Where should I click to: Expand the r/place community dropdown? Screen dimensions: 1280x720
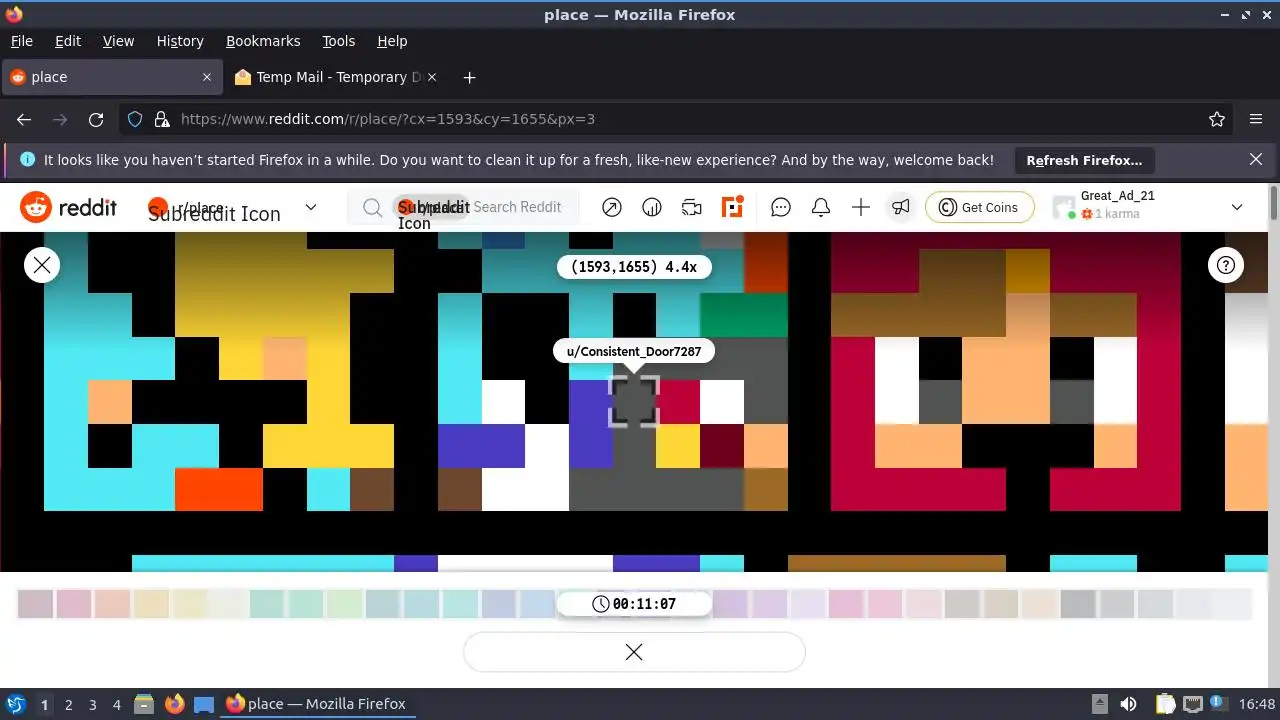(311, 207)
